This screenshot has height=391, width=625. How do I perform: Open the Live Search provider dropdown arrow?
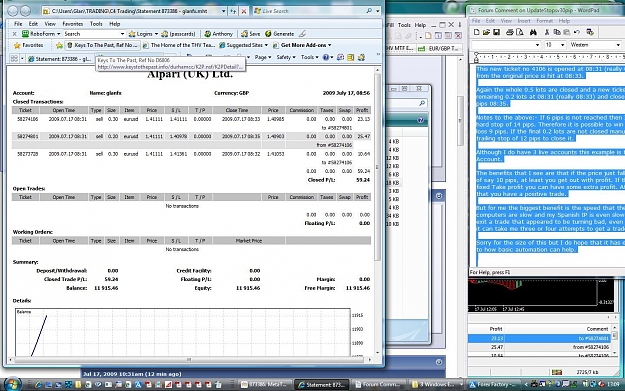pyautogui.click(x=377, y=11)
